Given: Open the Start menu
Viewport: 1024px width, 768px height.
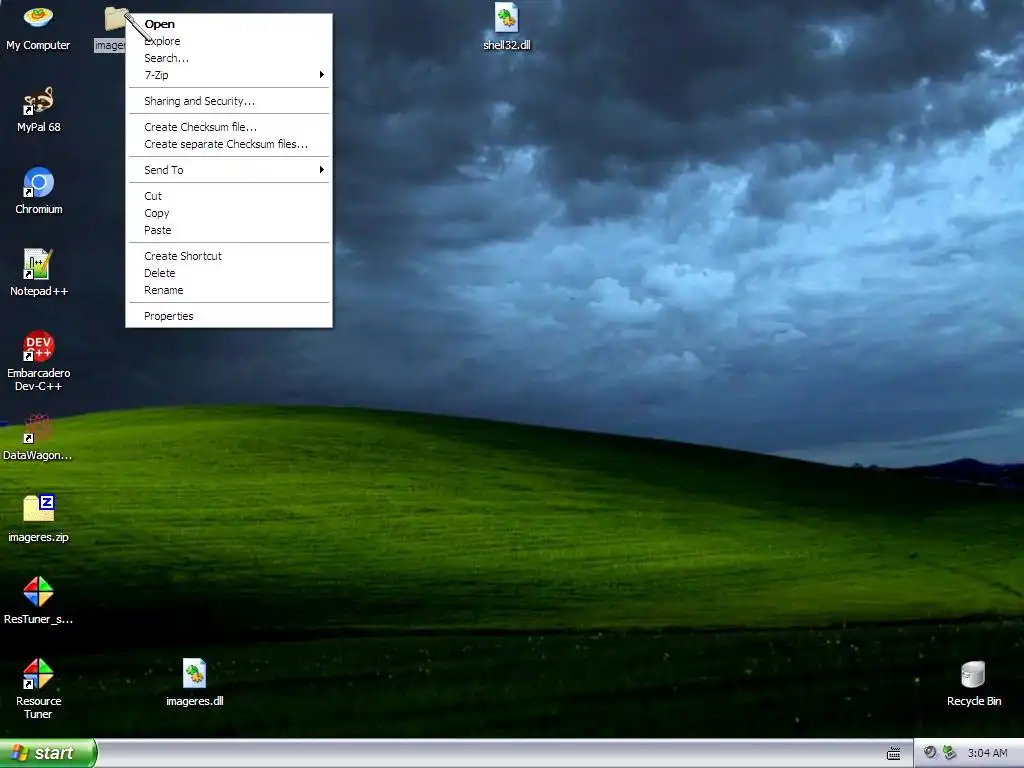Looking at the screenshot, I should [x=48, y=753].
